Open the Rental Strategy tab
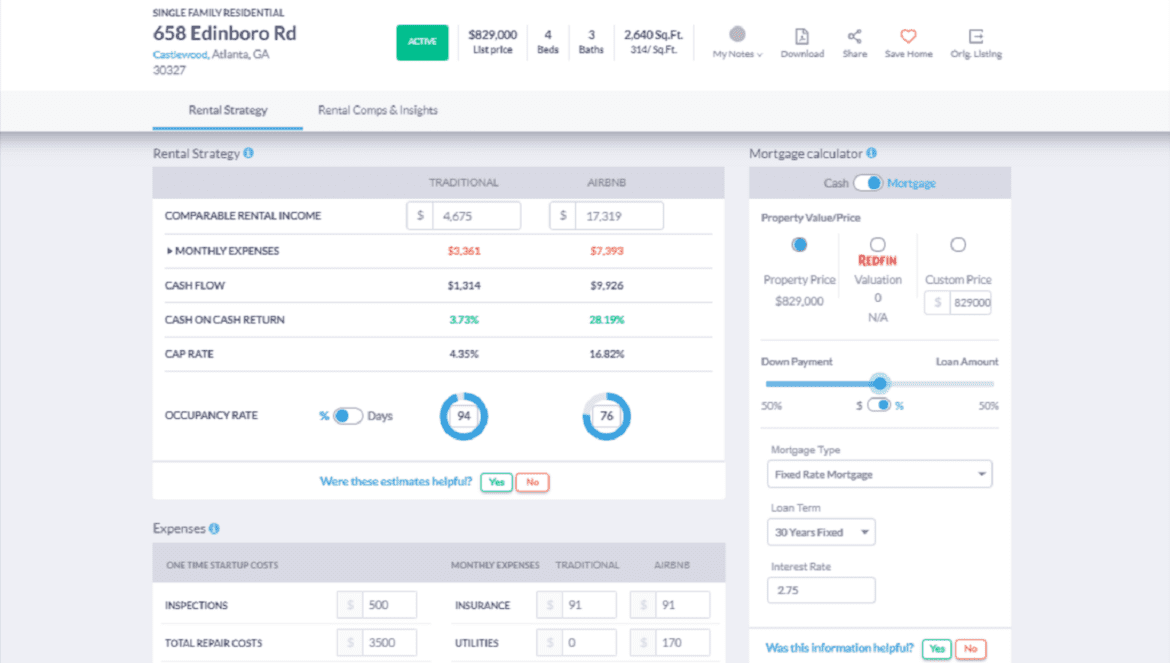Screen dimensions: 1170x663 click(x=227, y=110)
